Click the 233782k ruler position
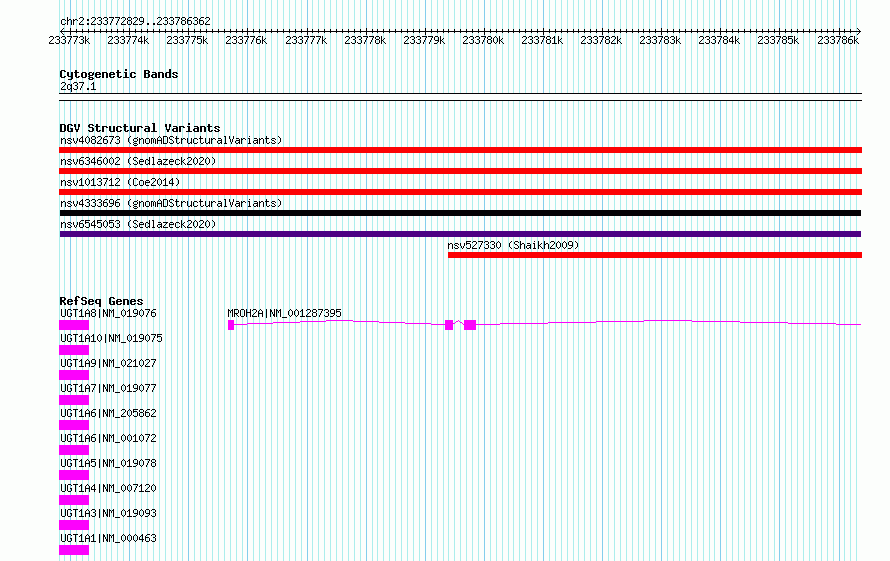Image resolution: width=890 pixels, height=561 pixels. [601, 40]
